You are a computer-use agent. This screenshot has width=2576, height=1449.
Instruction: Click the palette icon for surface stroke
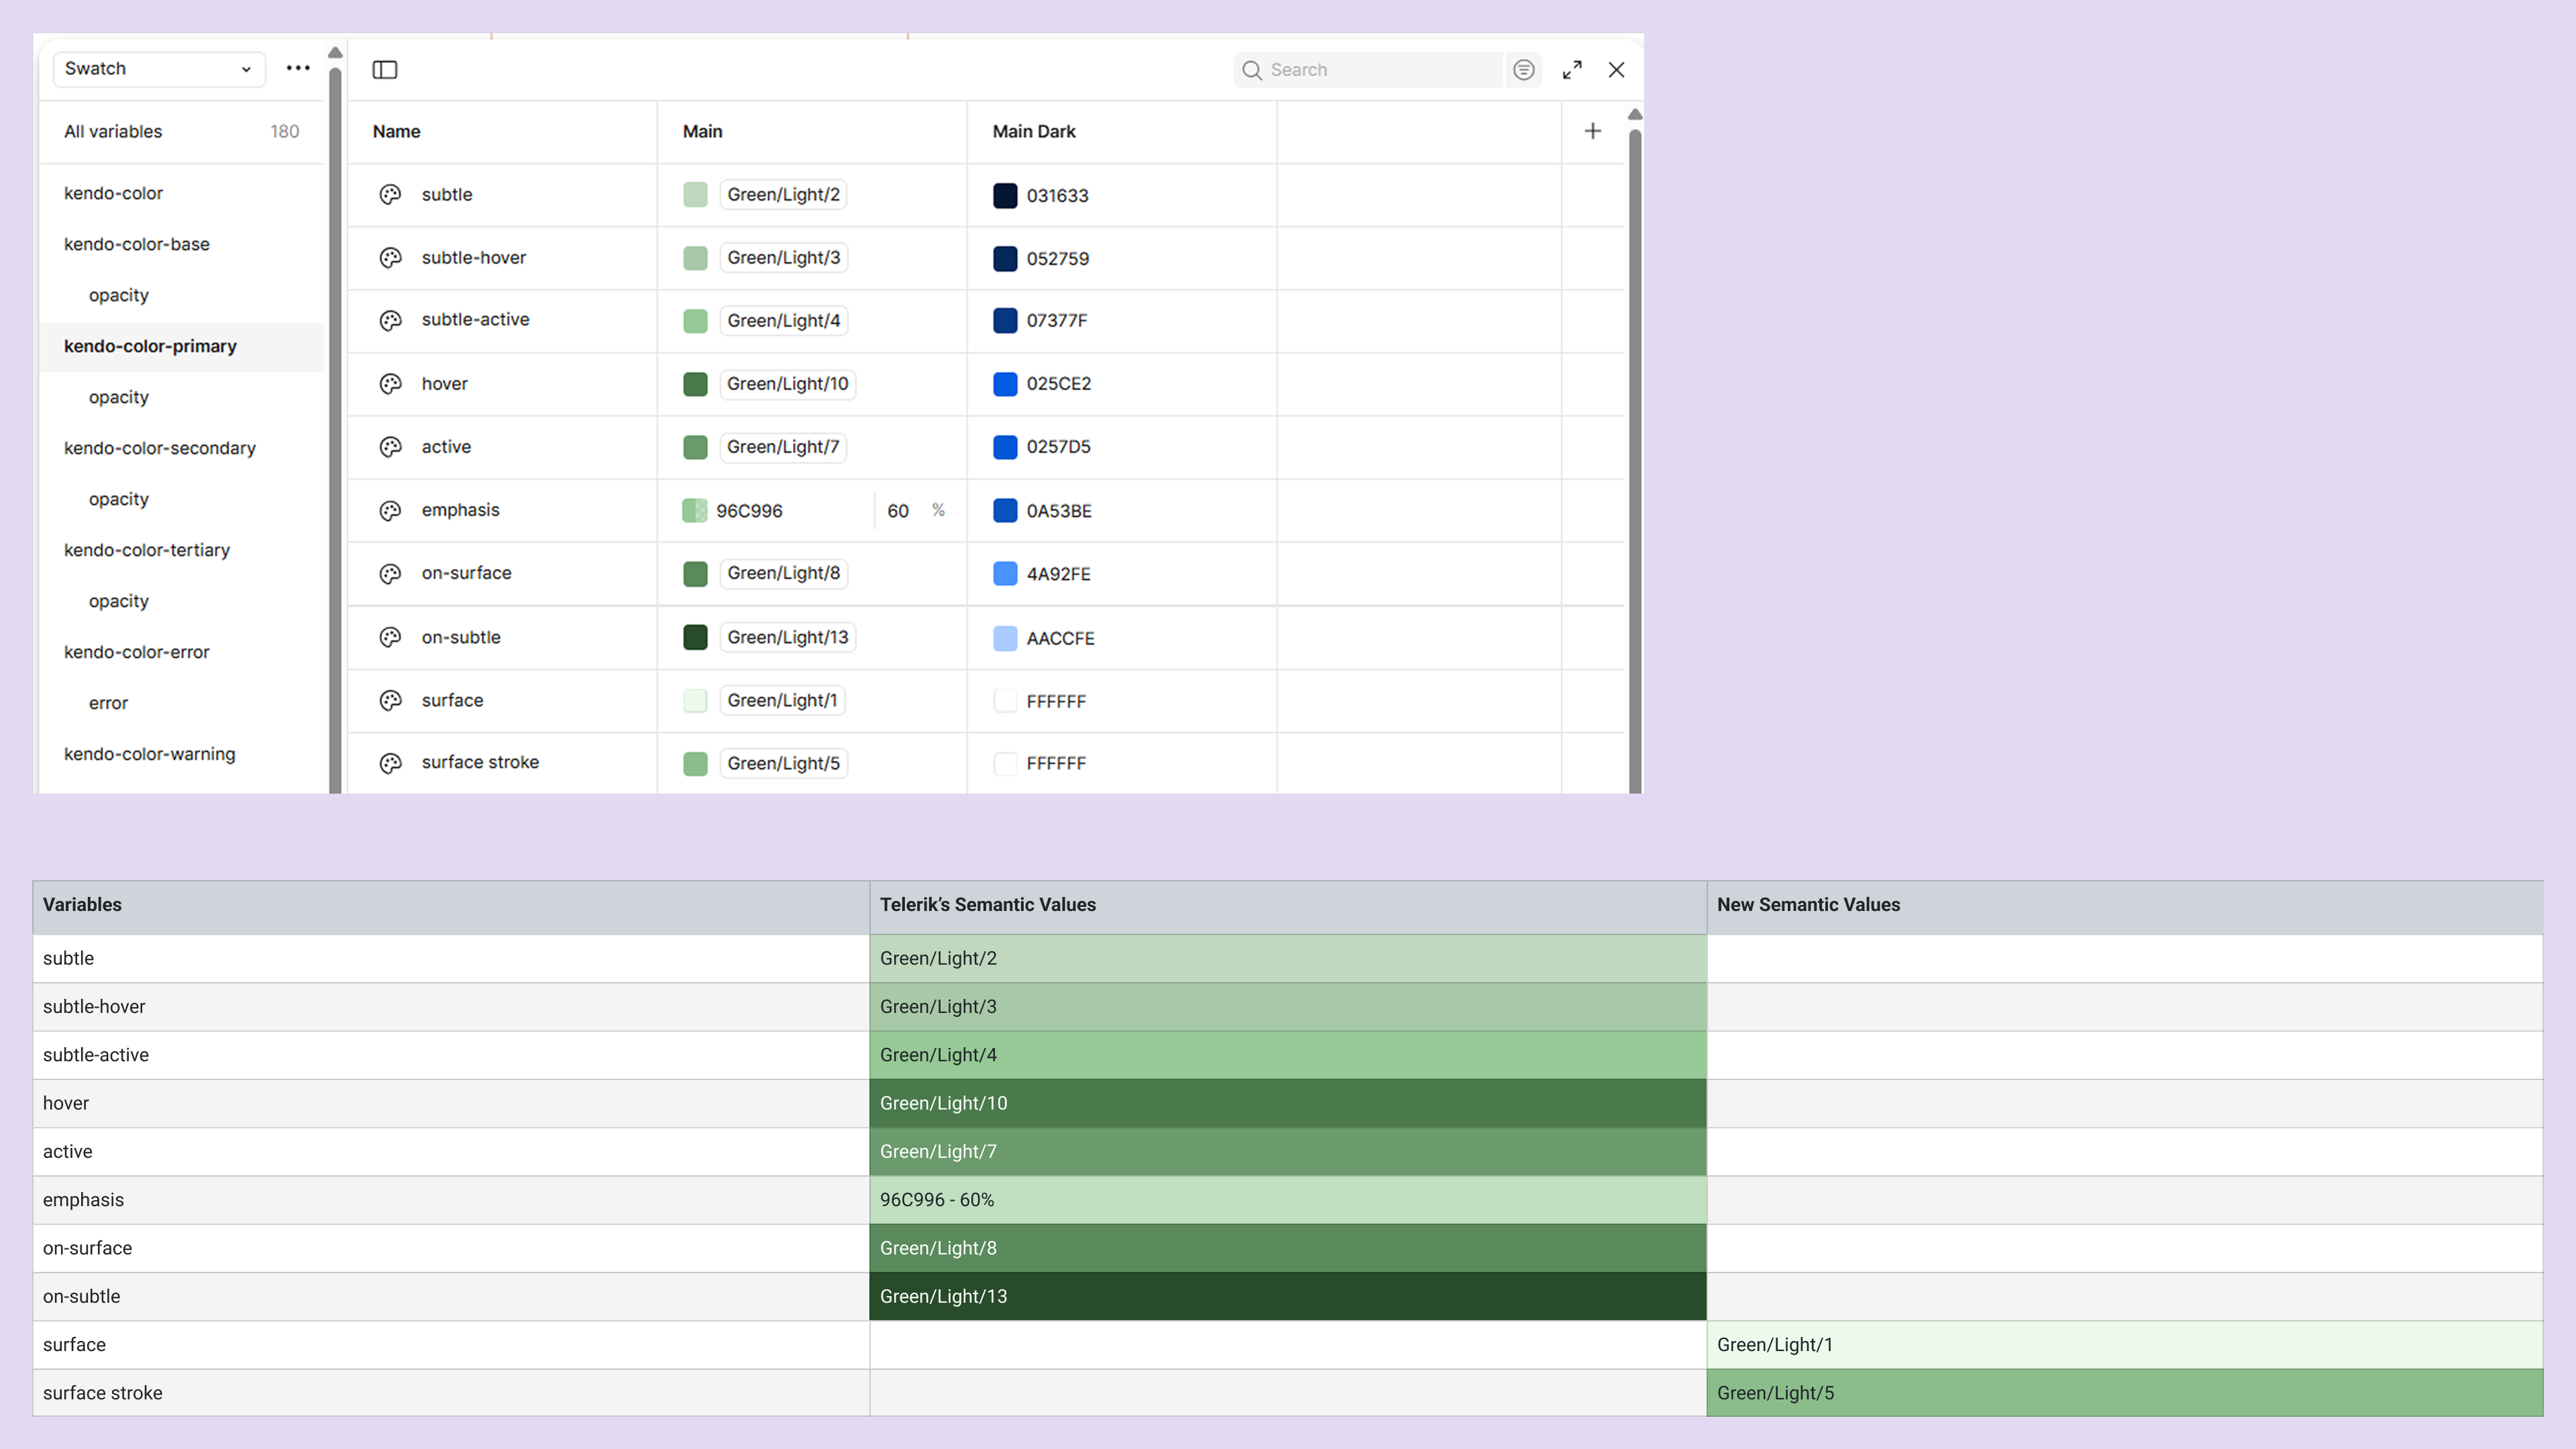(390, 763)
